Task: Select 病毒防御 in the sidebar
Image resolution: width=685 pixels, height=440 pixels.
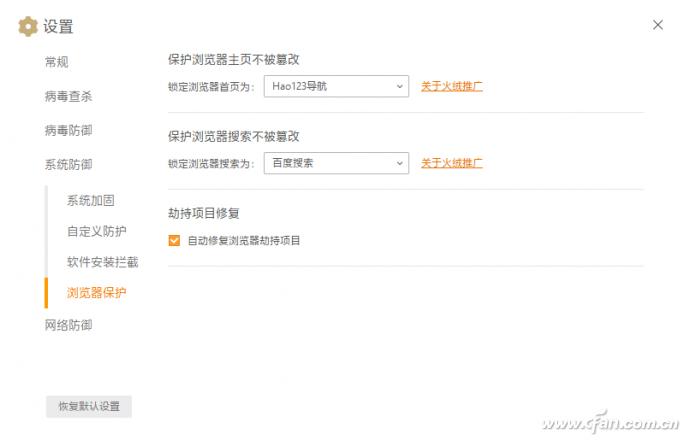Action: (x=68, y=130)
